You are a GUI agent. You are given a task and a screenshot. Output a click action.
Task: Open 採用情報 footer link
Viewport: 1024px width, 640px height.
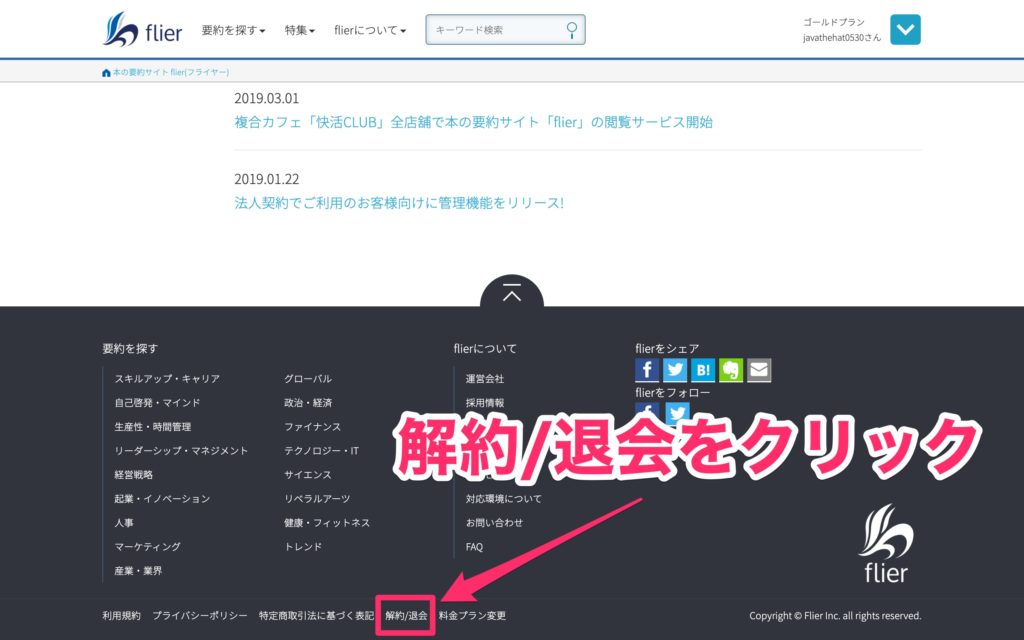(485, 403)
